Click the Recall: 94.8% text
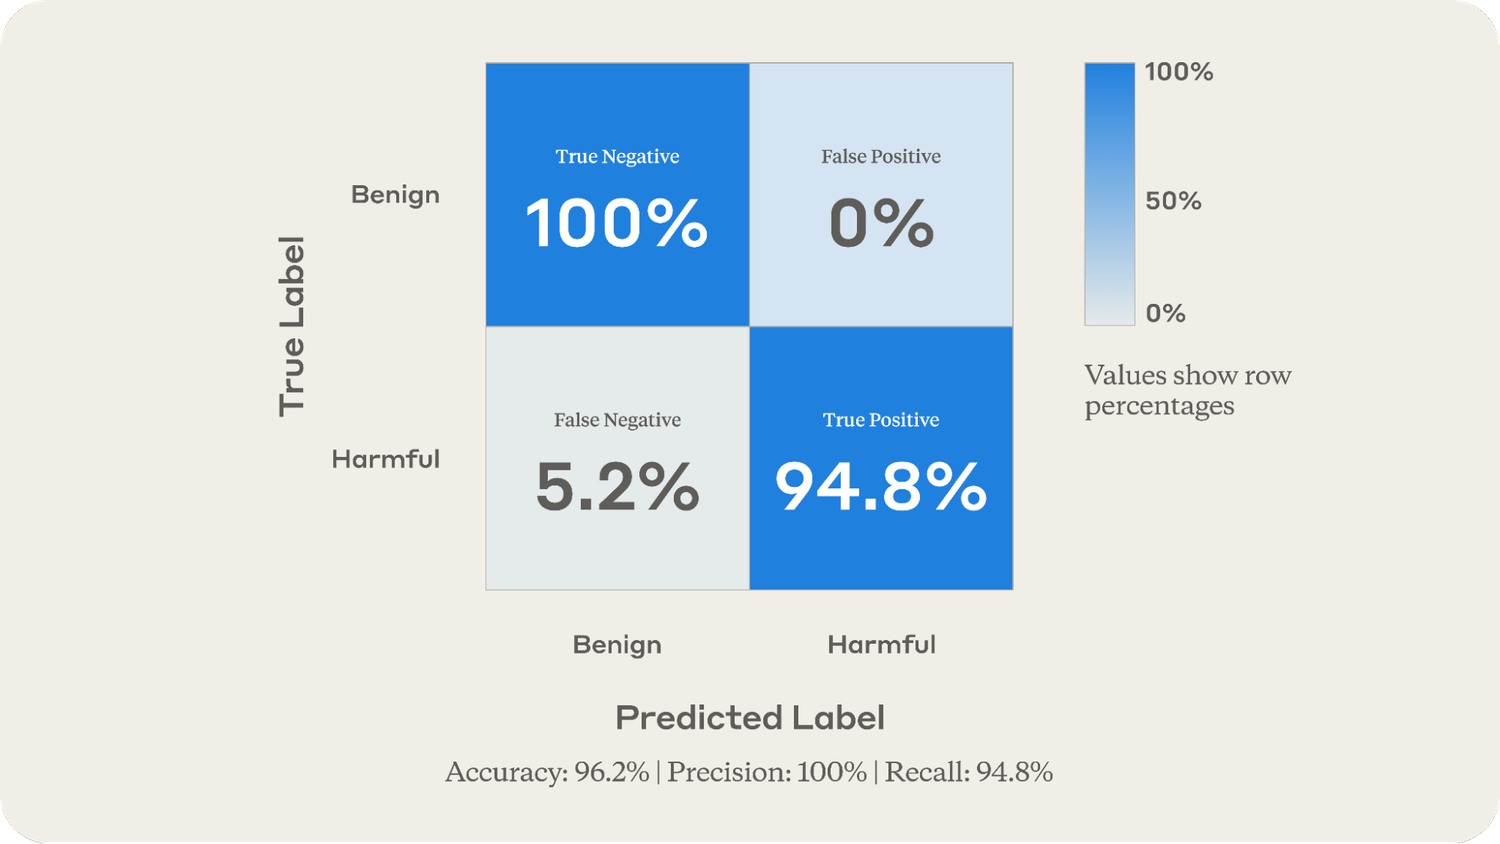 pyautogui.click(x=968, y=772)
